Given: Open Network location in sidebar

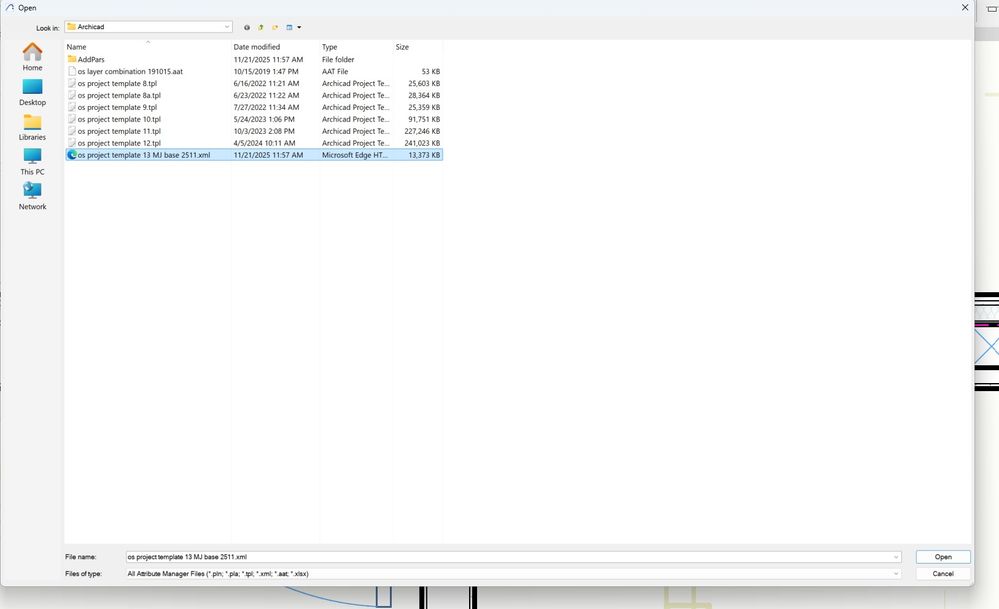Looking at the screenshot, I should pyautogui.click(x=32, y=196).
